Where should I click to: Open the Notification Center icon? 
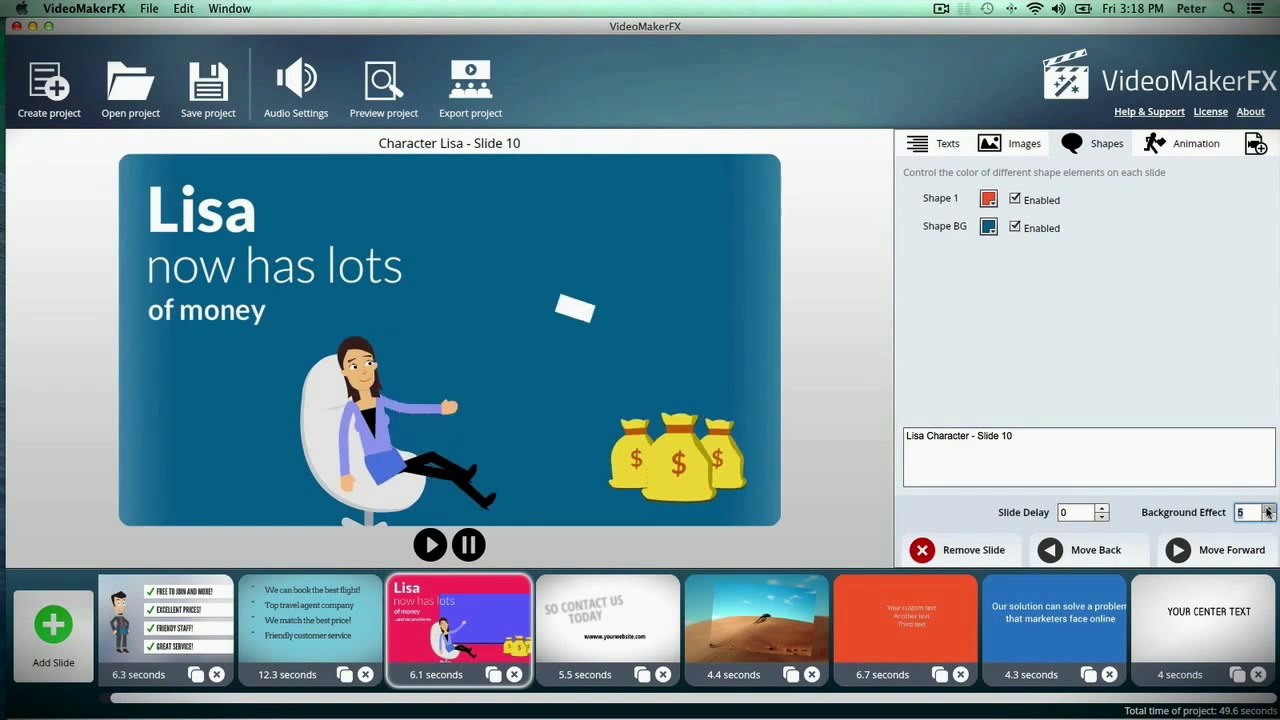click(1257, 9)
